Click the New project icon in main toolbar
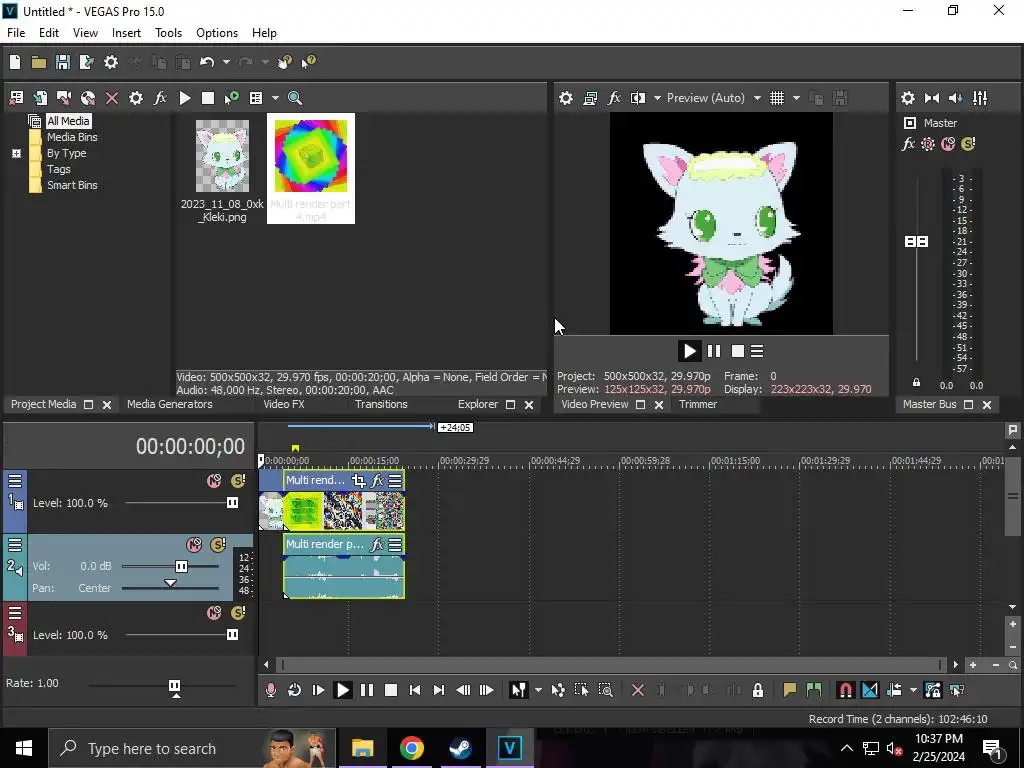This screenshot has width=1024, height=768. coord(15,62)
